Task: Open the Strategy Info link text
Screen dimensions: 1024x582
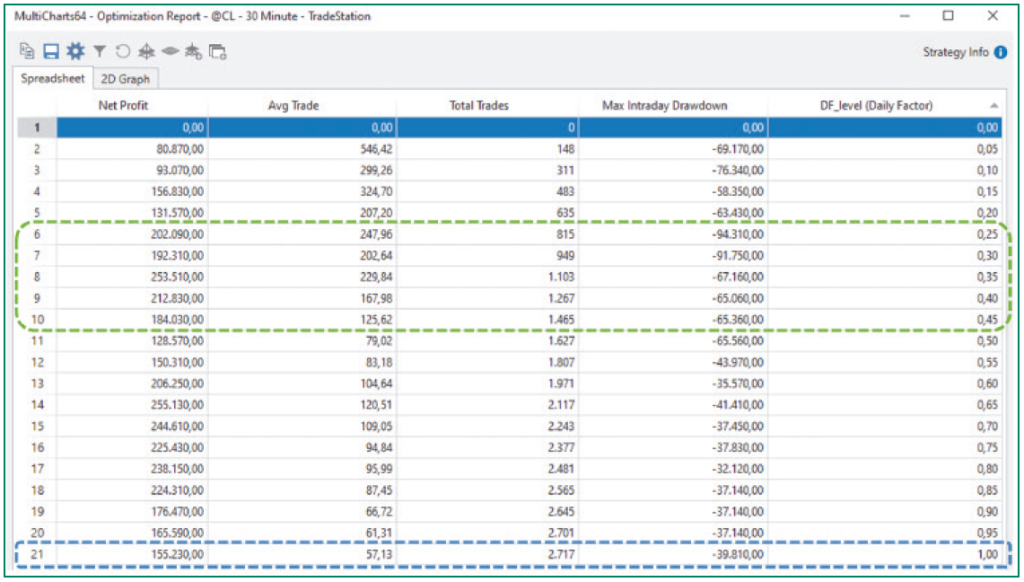Action: point(955,52)
